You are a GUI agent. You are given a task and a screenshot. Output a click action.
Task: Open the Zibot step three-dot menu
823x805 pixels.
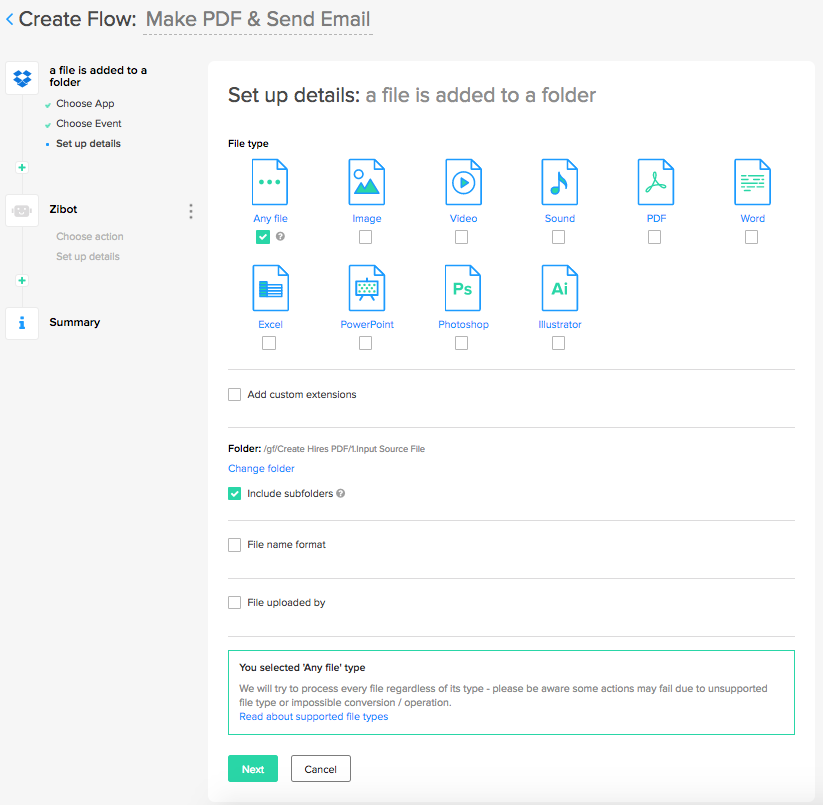[191, 211]
